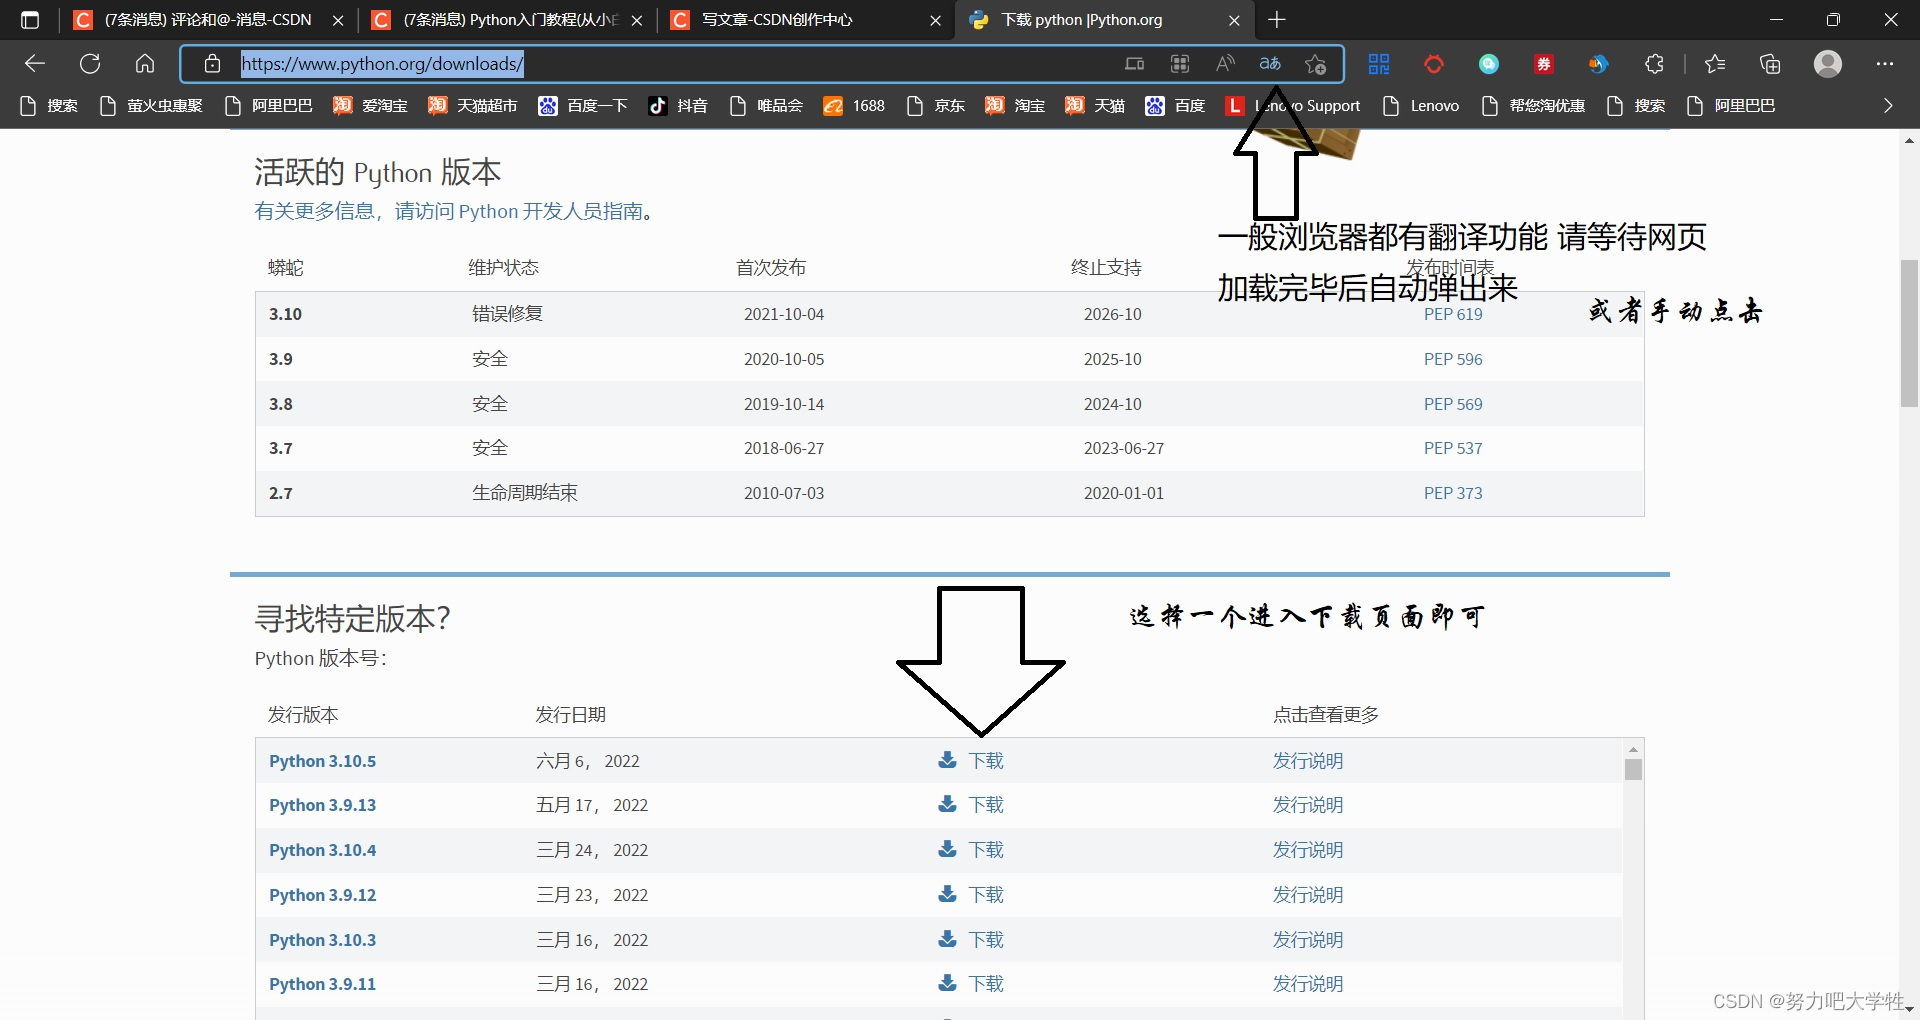Image resolution: width=1920 pixels, height=1020 pixels.
Task: Open the 百度一下 bookmark
Action: pyautogui.click(x=583, y=106)
